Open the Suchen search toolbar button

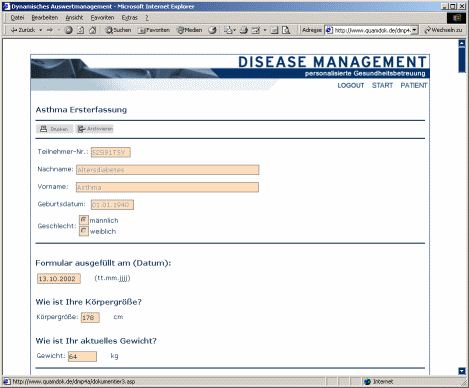[118, 30]
